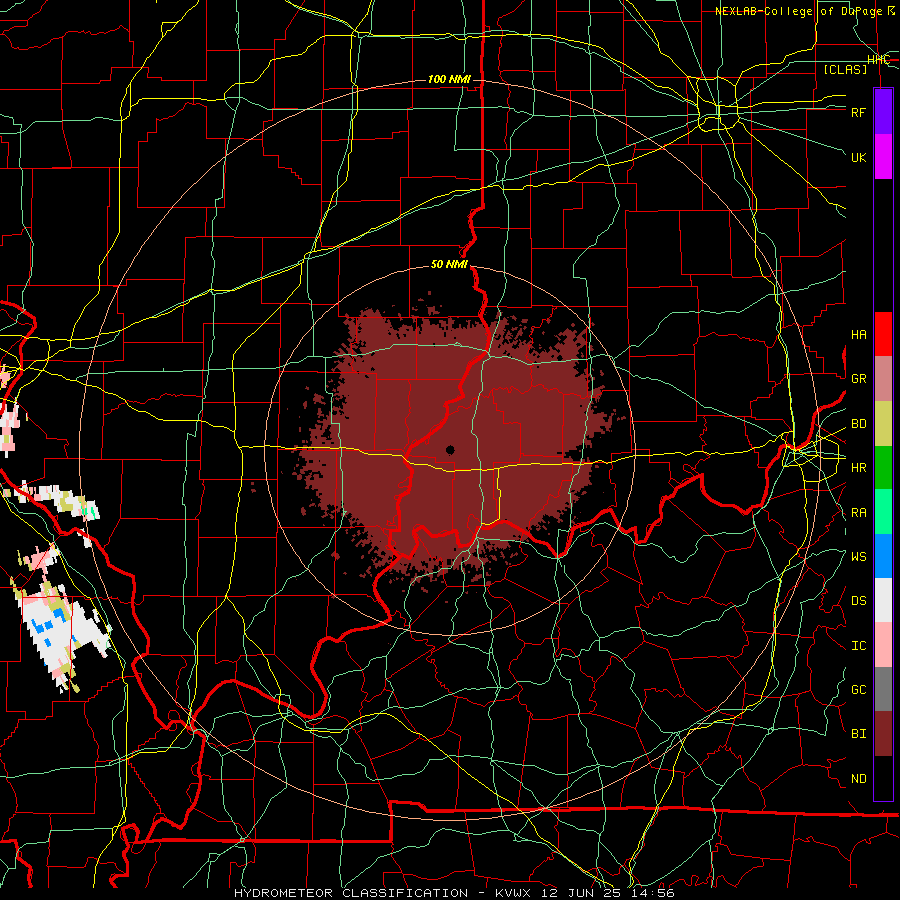This screenshot has width=900, height=900.
Task: Click the HA legend label
Action: pos(858,335)
